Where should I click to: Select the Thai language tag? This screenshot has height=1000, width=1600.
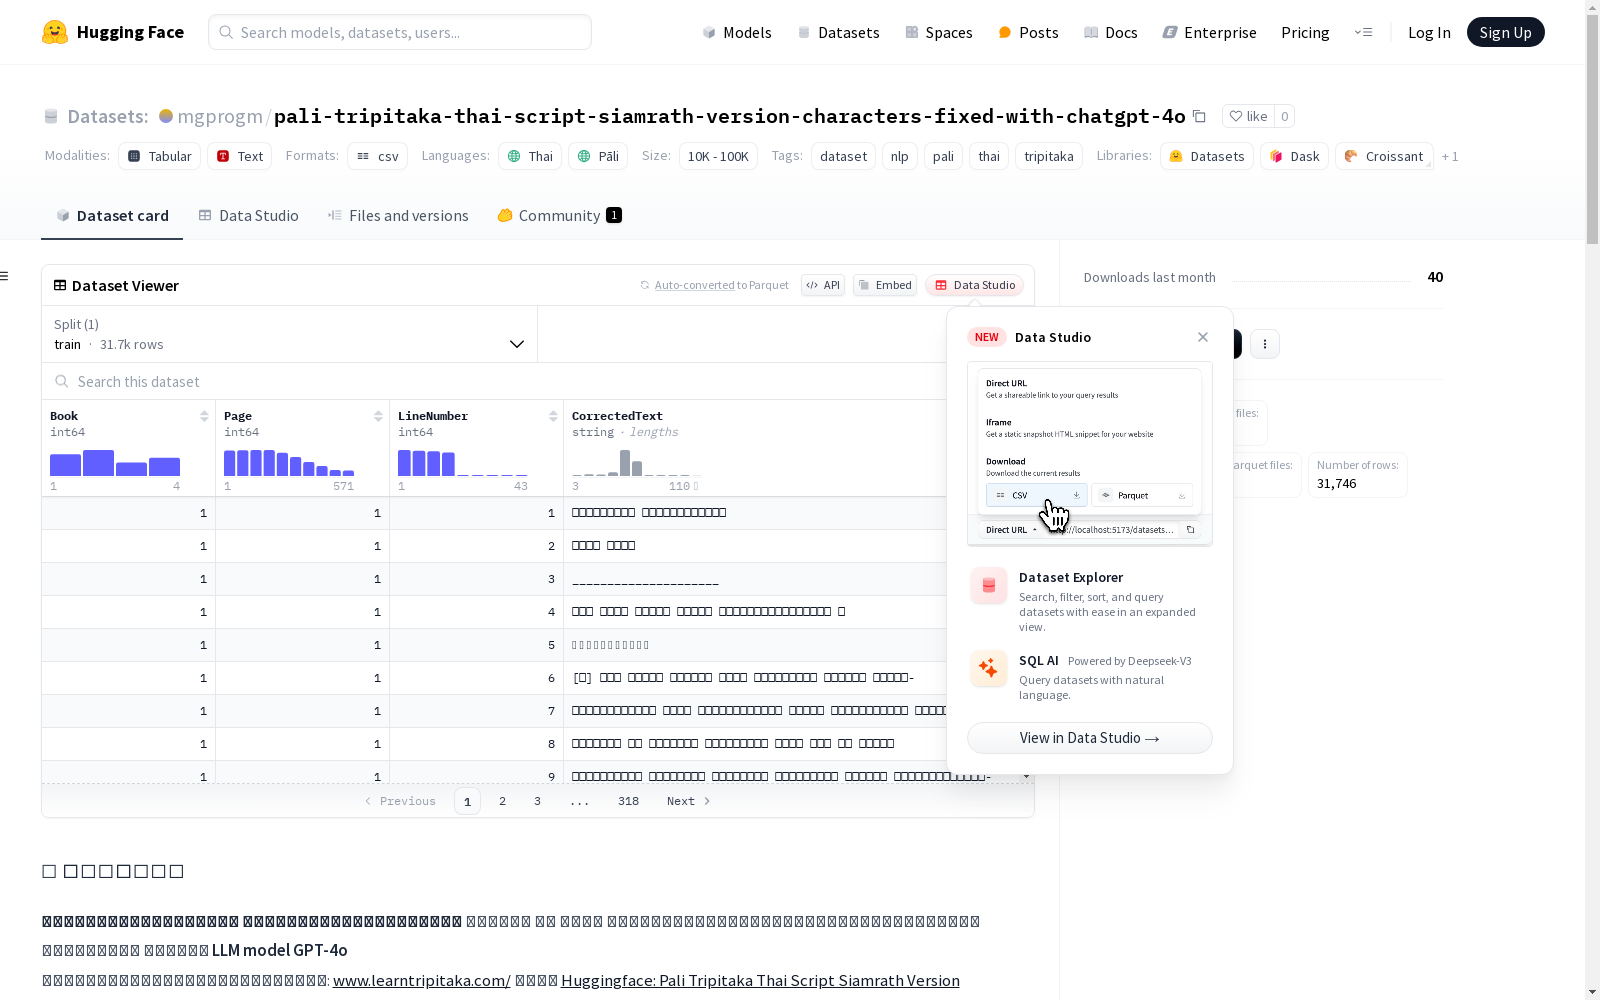530,156
